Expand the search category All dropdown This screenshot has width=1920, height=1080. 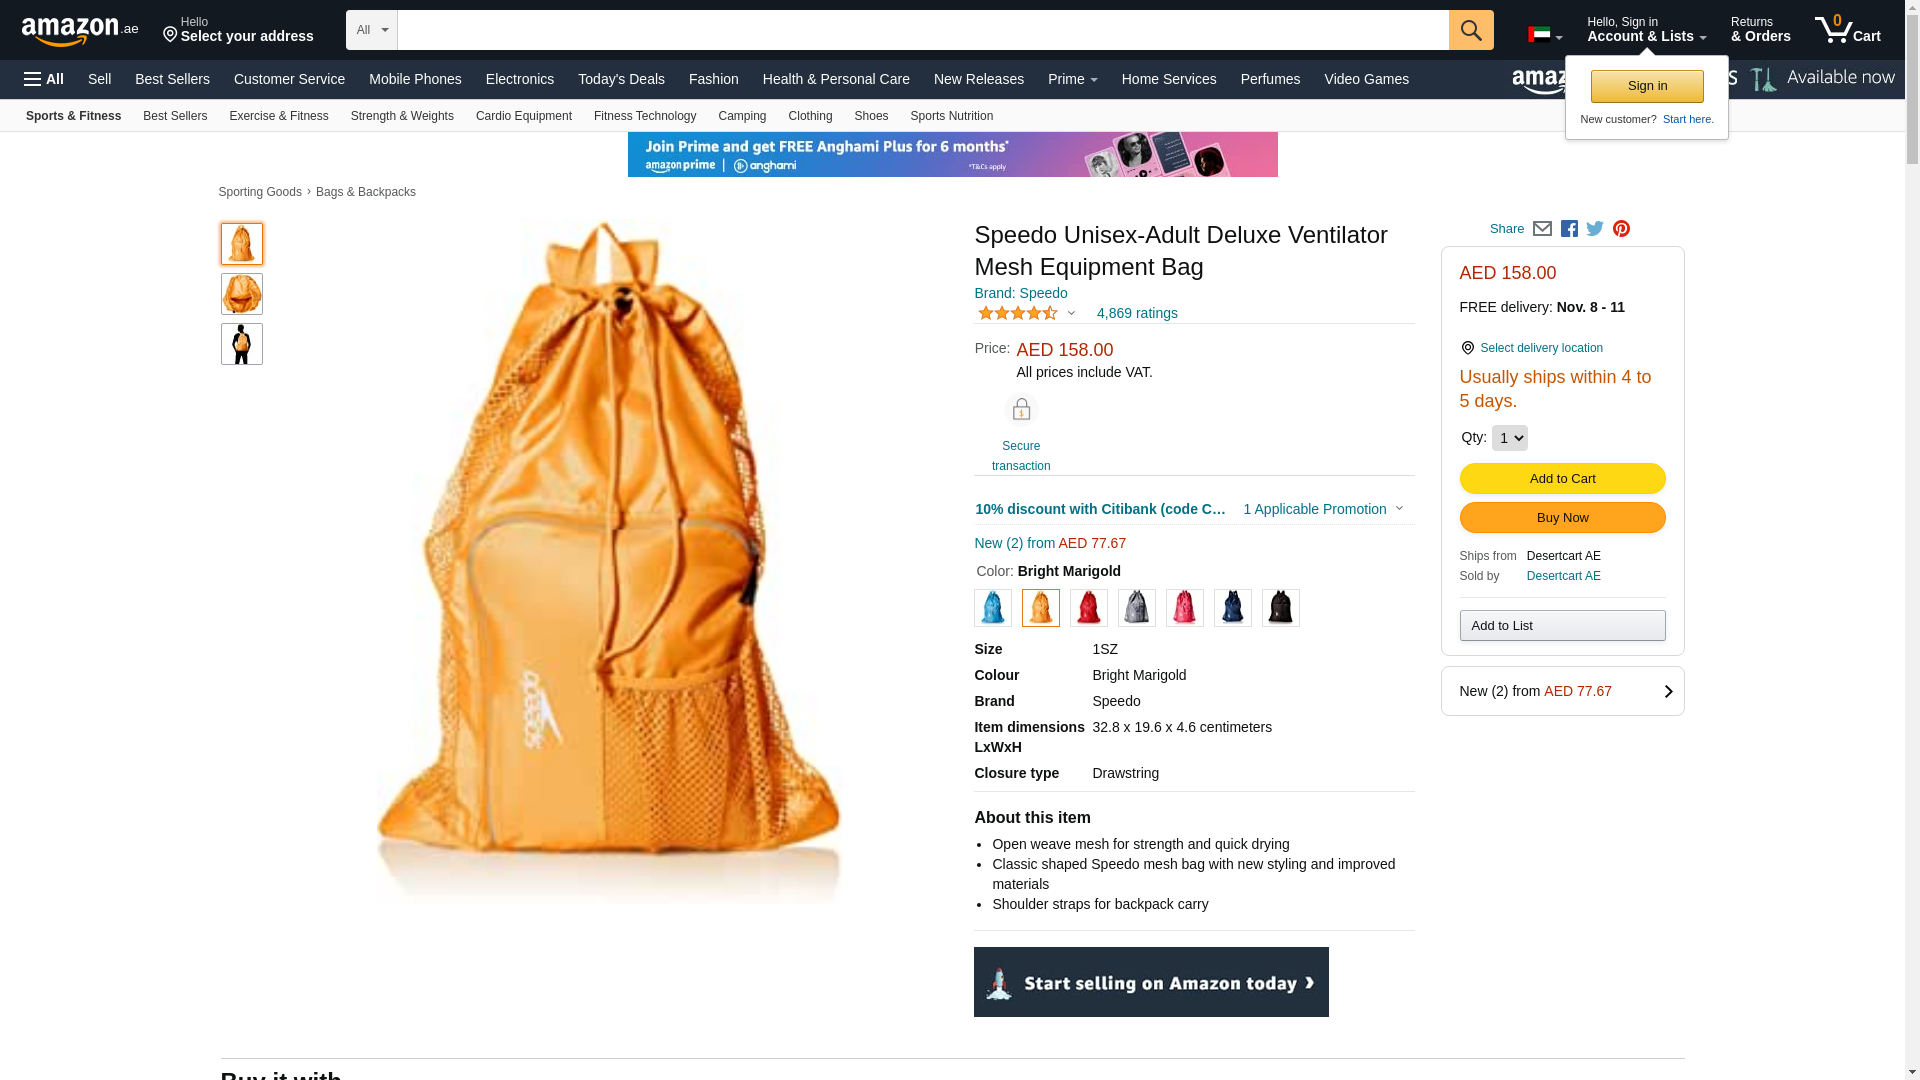372,30
